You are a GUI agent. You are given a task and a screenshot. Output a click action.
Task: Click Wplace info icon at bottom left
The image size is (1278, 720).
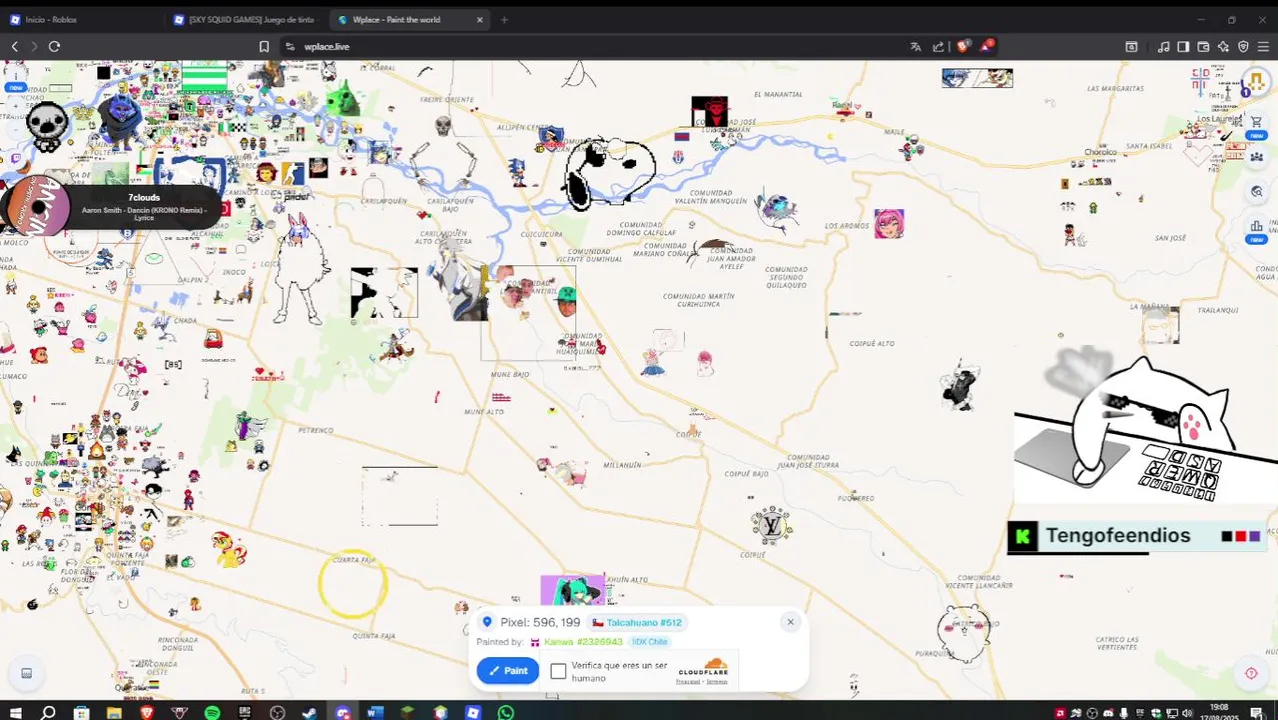click(27, 673)
